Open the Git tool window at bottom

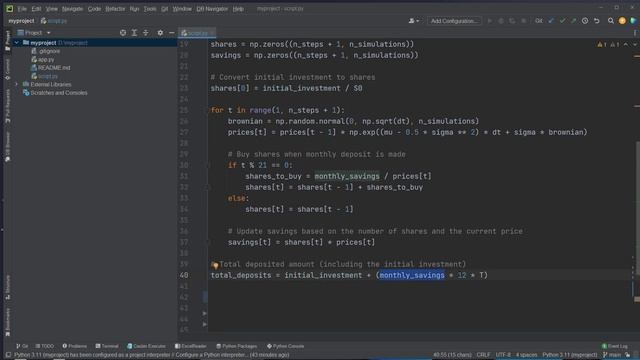(x=22, y=346)
